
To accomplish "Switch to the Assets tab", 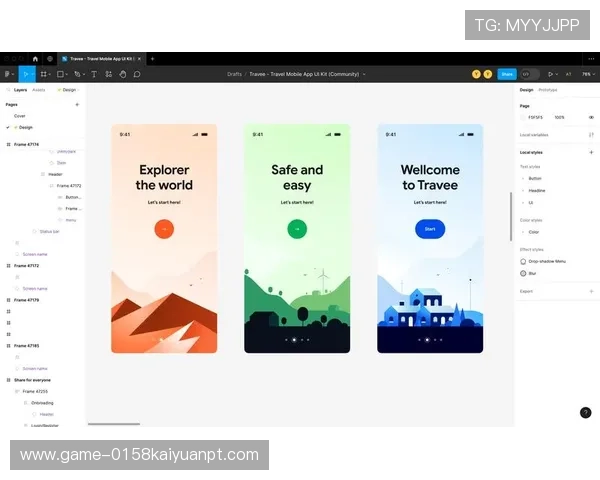I will click(x=39, y=90).
